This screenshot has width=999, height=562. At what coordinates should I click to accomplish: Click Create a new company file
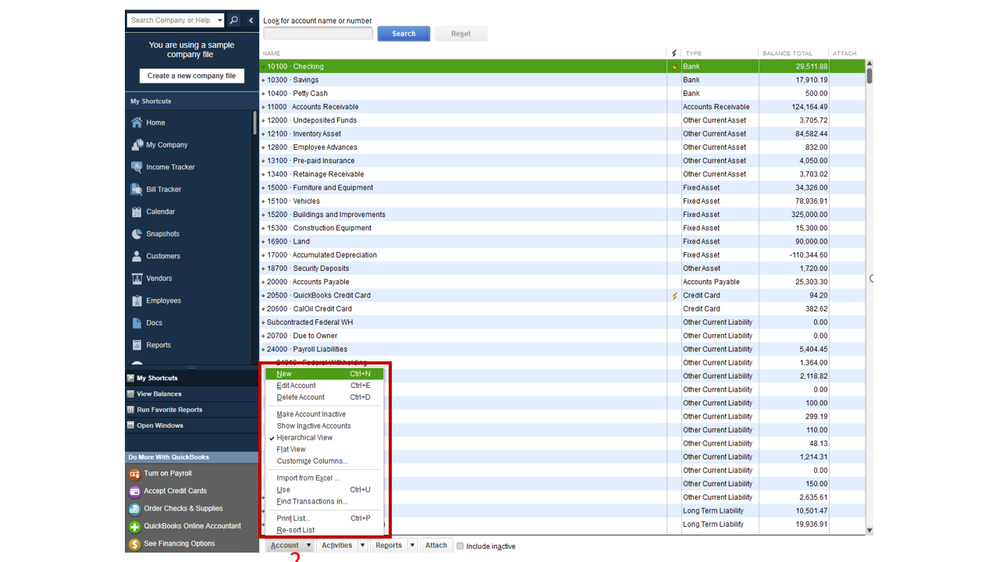192,76
